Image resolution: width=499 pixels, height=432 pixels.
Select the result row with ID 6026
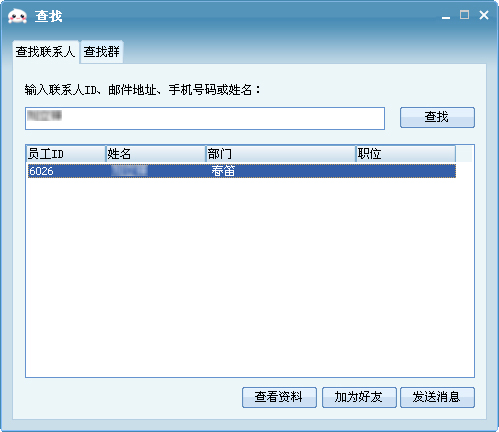click(242, 171)
